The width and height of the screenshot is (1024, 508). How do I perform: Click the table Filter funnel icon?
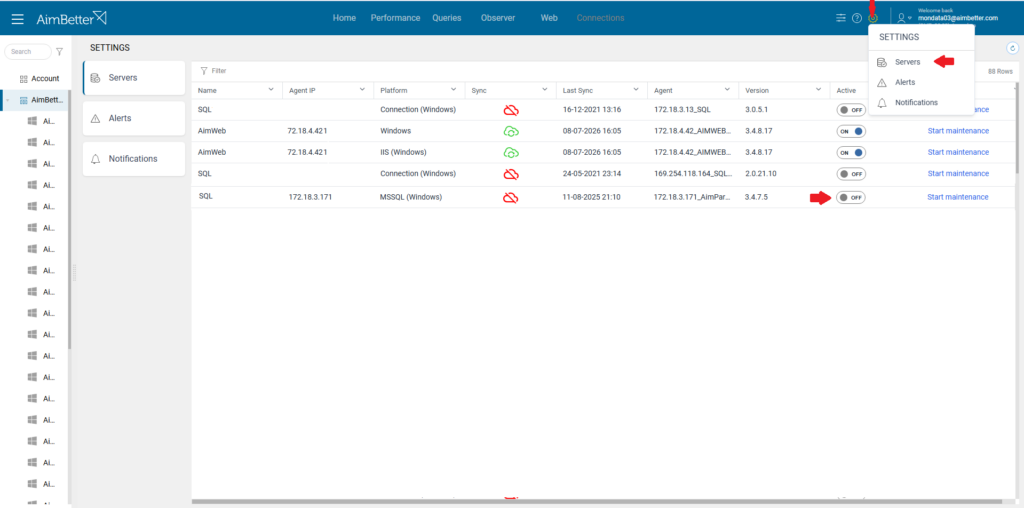coord(204,71)
